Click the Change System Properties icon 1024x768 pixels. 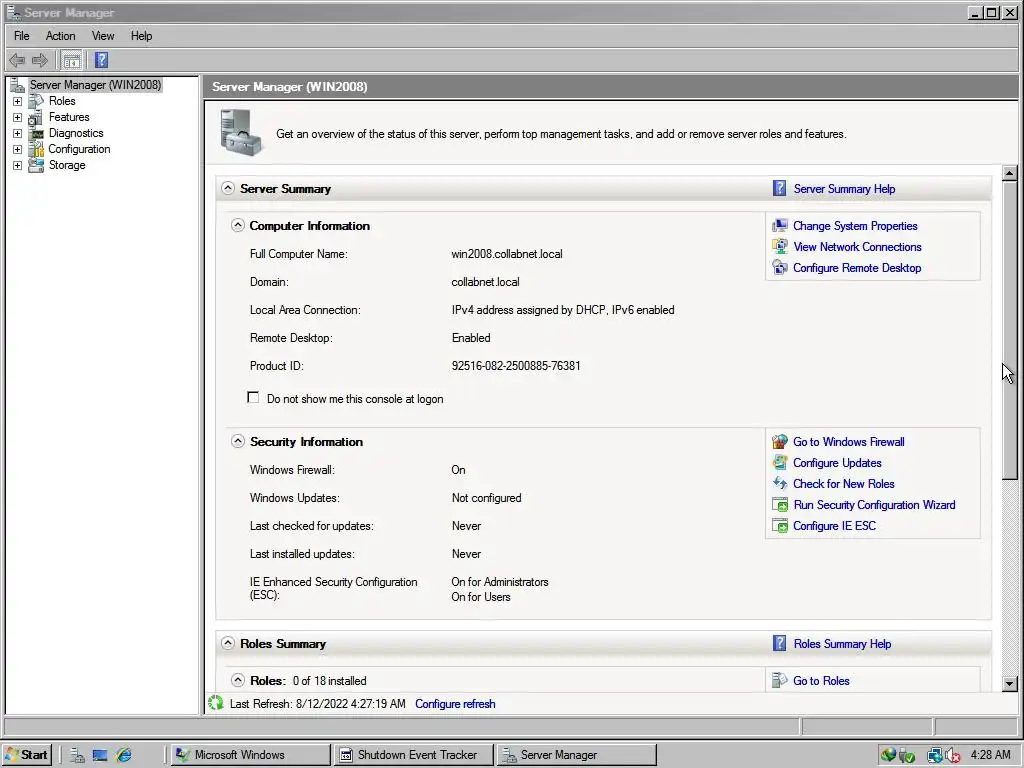coord(780,226)
